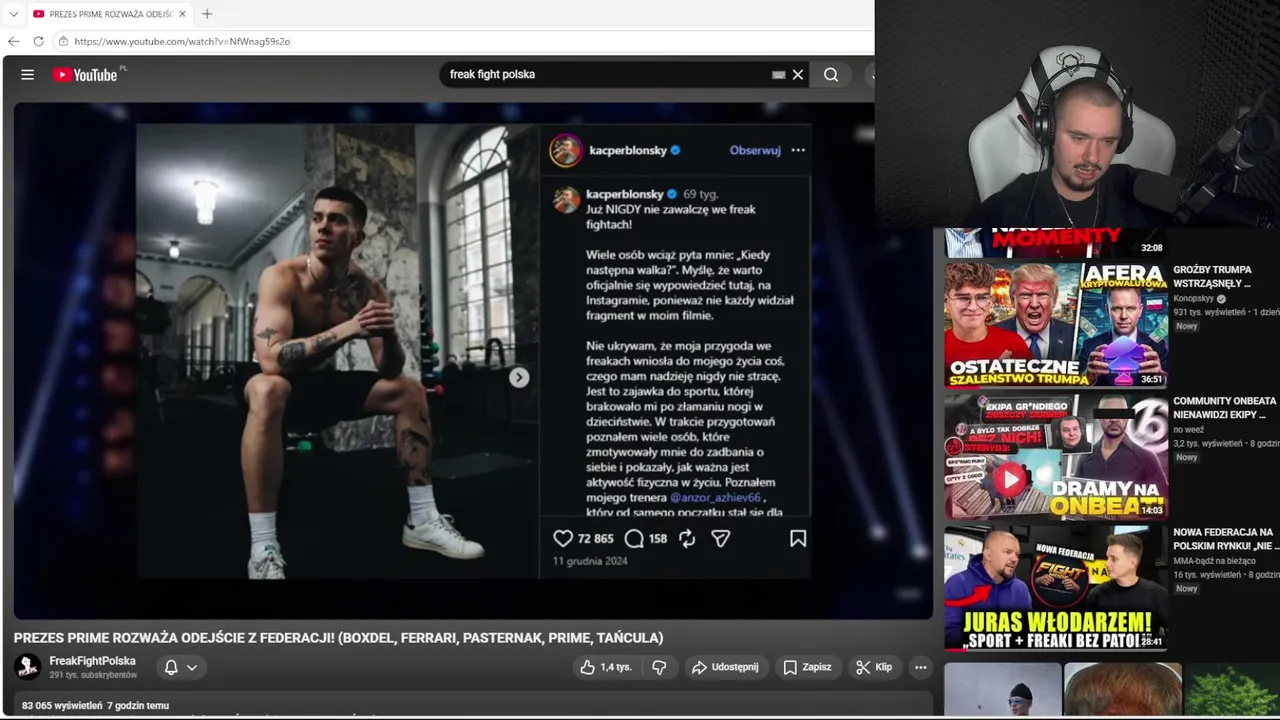
Task: Click the Udostępnij share button
Action: (725, 667)
